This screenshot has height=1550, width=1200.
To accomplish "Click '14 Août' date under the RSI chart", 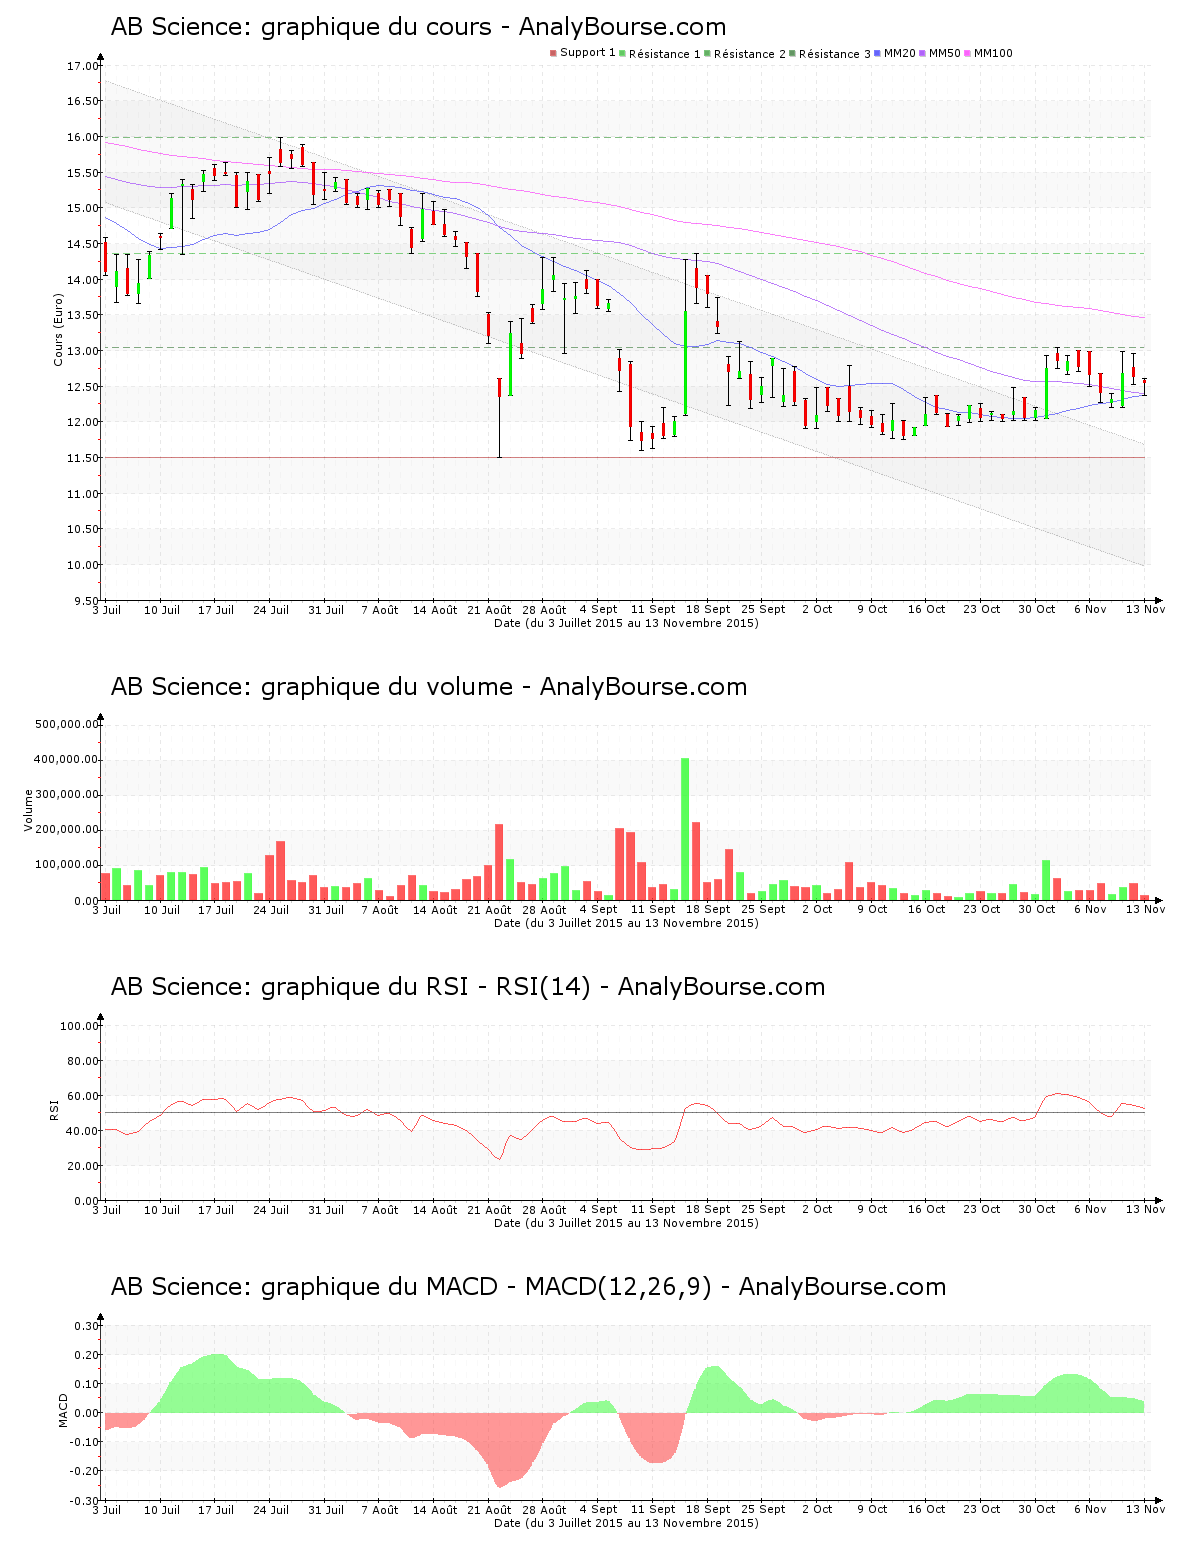I will 435,1210.
